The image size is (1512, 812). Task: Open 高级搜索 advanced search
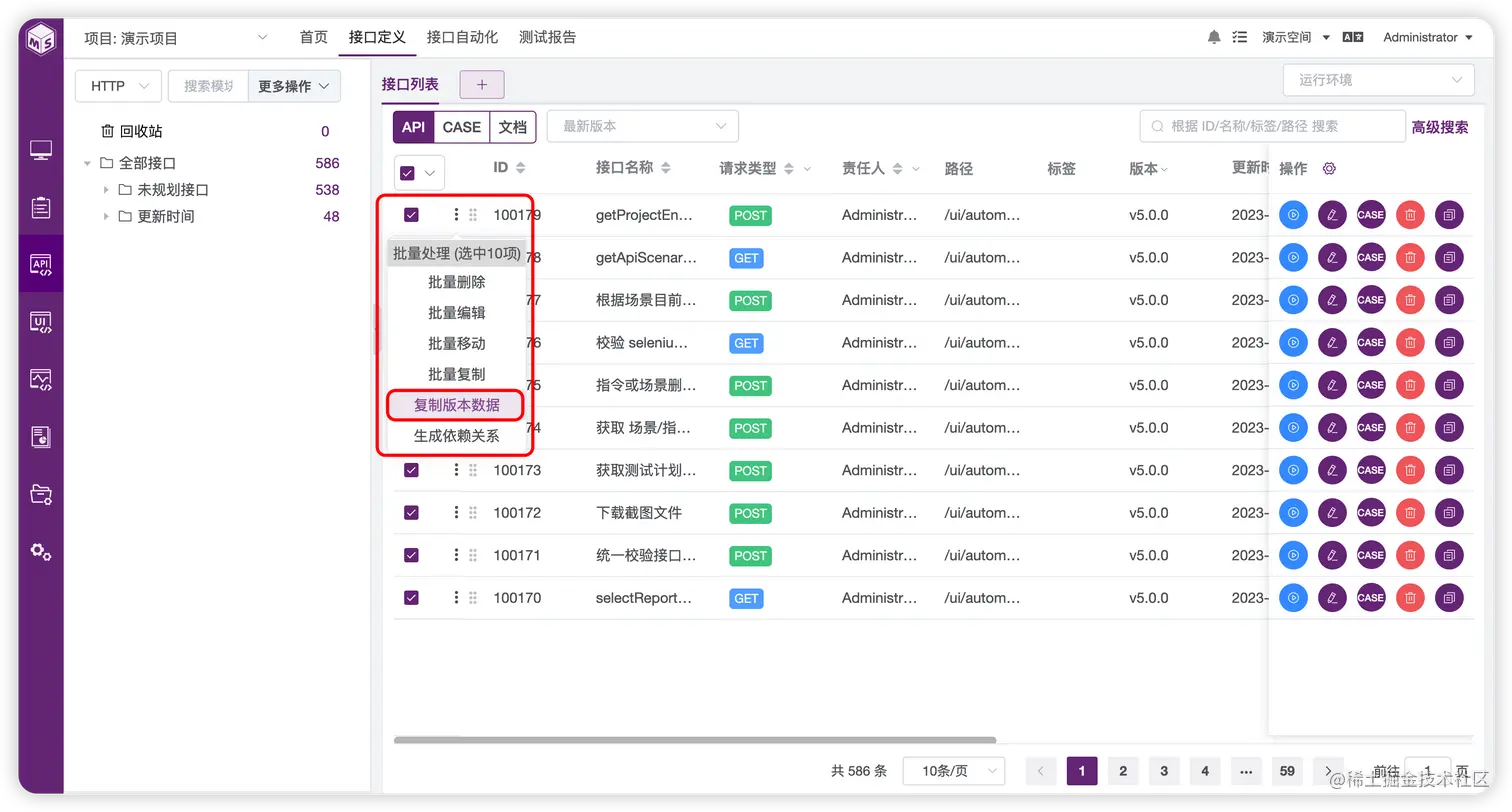pyautogui.click(x=1439, y=126)
